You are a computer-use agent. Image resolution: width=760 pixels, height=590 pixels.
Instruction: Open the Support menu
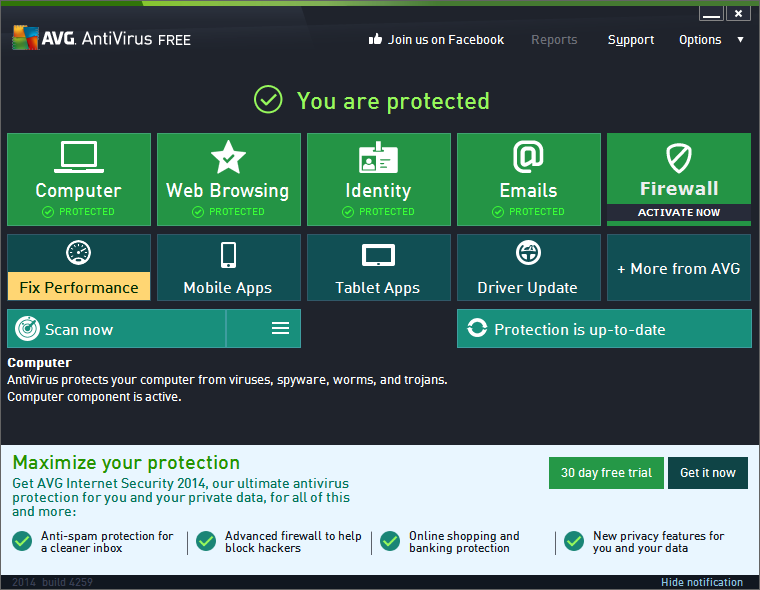(x=631, y=40)
